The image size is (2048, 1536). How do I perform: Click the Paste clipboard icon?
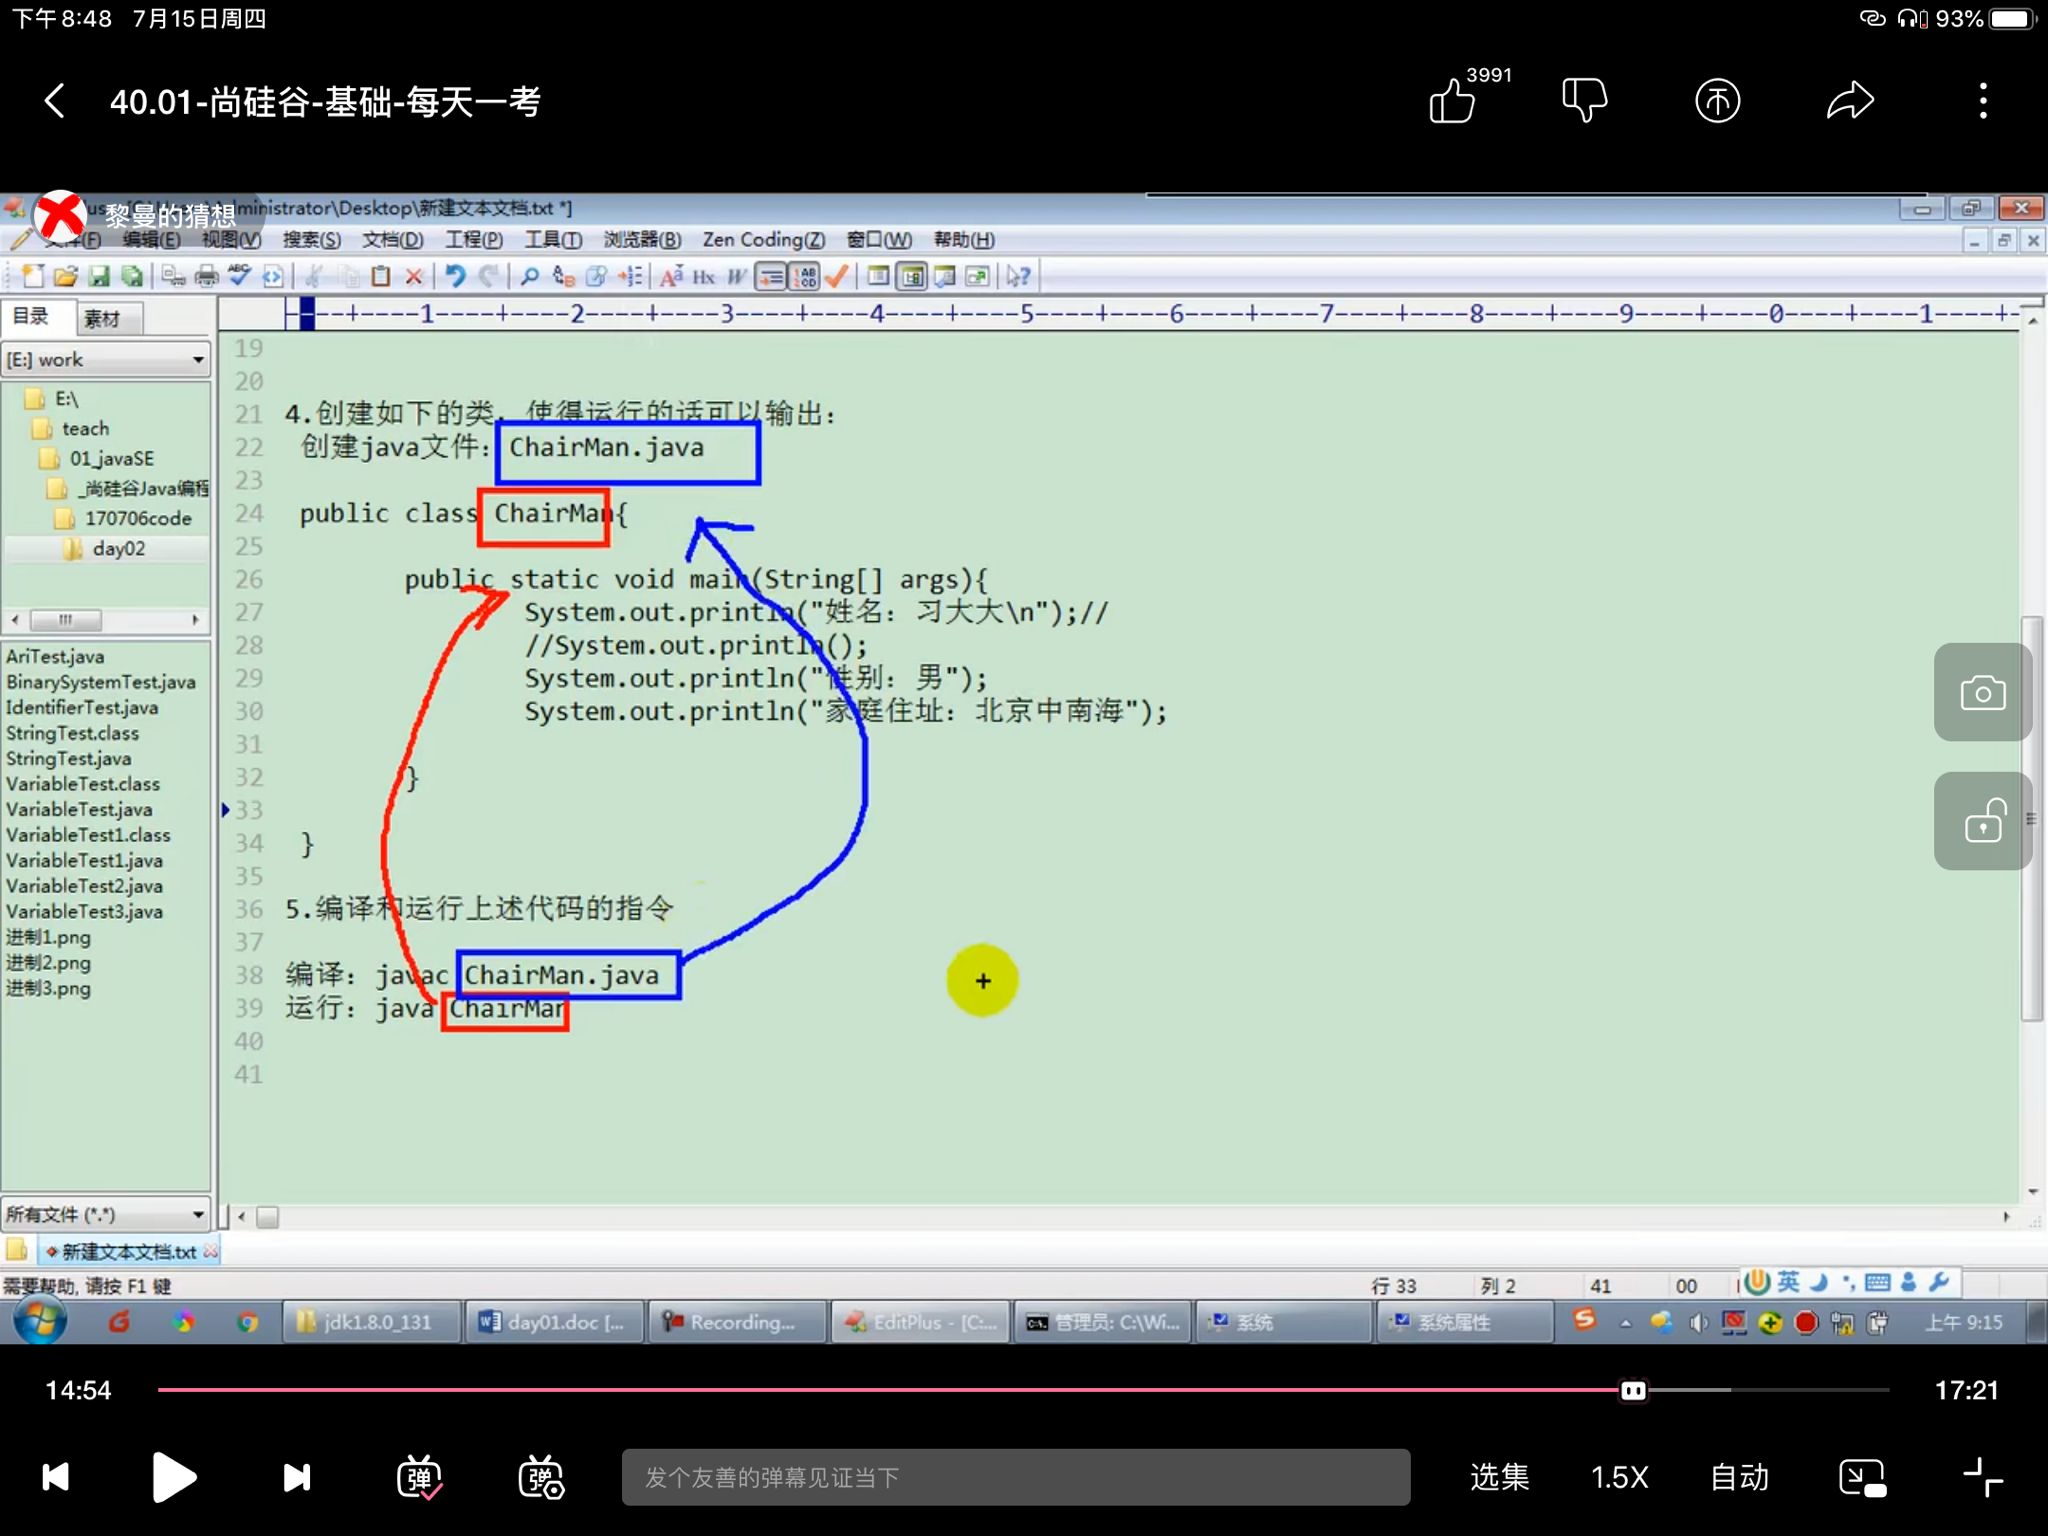click(x=381, y=276)
